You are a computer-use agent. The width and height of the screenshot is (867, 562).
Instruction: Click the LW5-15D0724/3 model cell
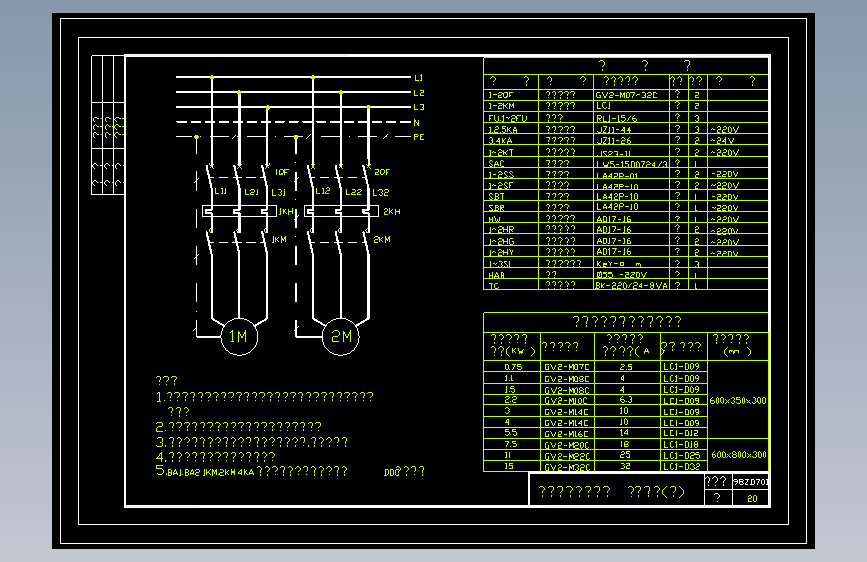point(632,164)
